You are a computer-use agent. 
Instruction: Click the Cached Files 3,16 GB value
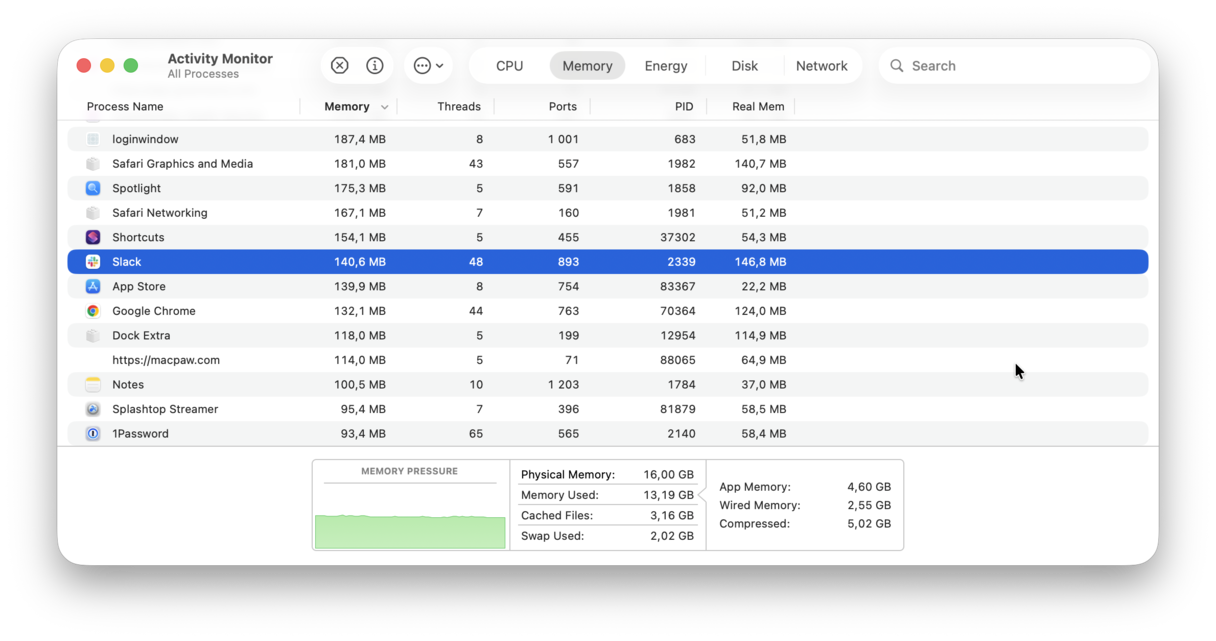(x=671, y=515)
